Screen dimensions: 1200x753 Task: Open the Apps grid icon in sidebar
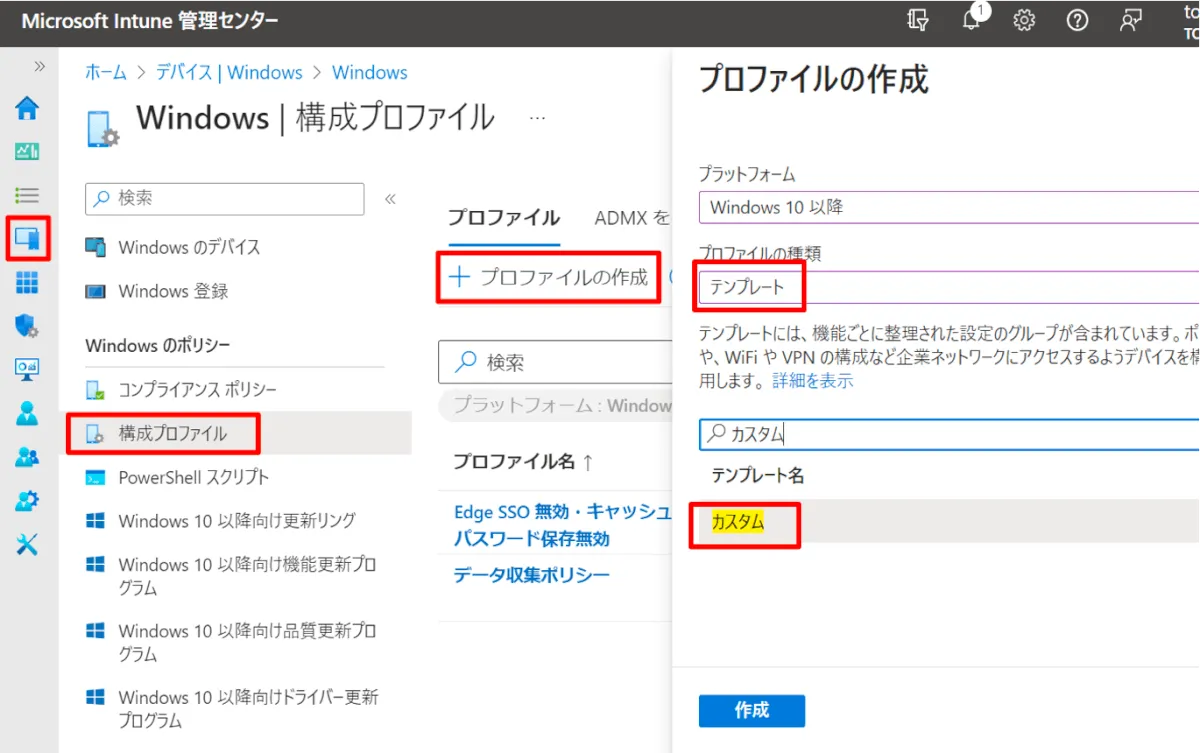pos(27,283)
